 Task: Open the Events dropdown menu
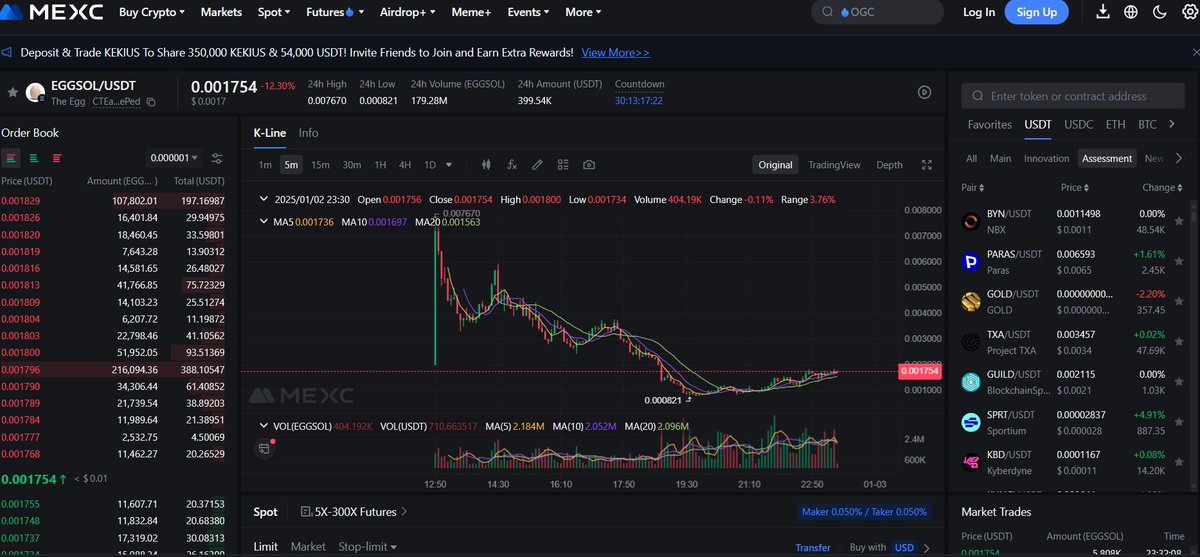[529, 12]
